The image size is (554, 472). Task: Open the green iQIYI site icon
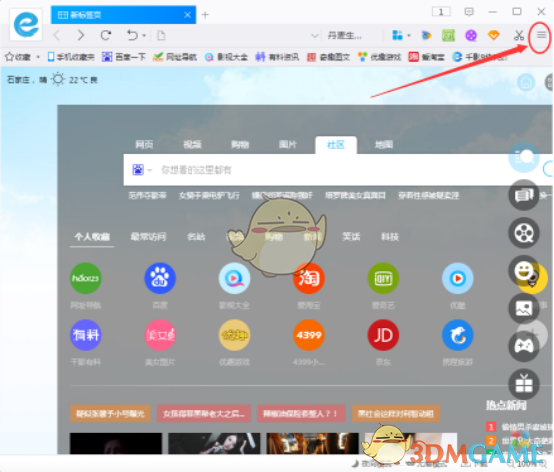click(x=383, y=278)
